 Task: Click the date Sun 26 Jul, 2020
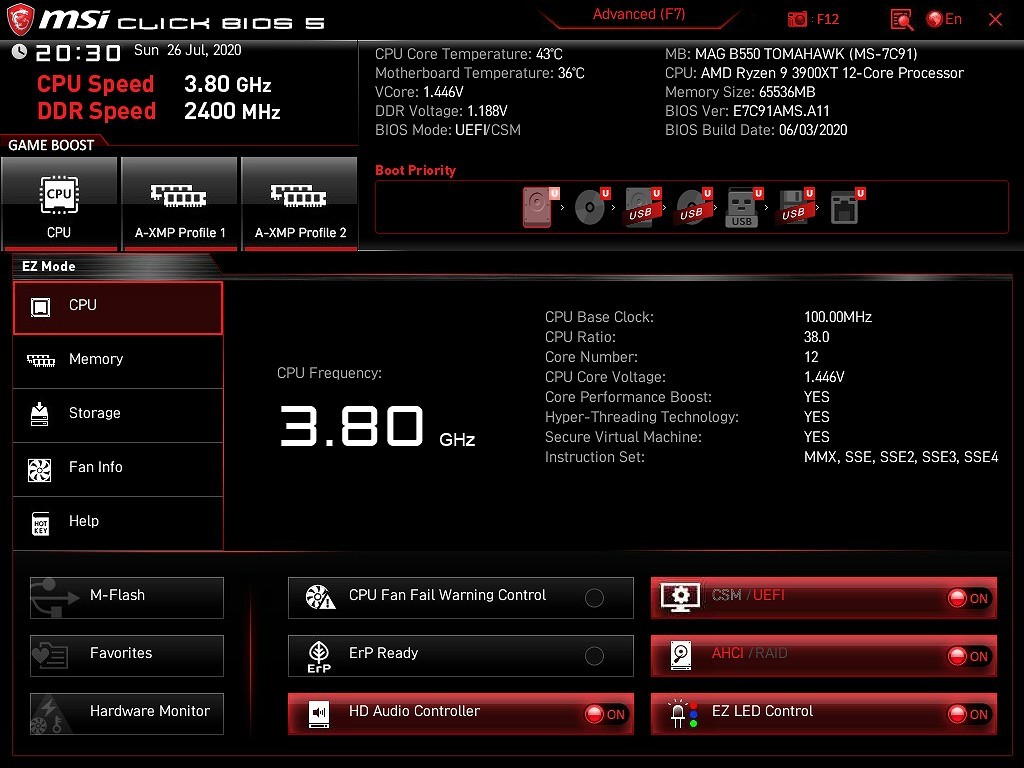point(187,50)
